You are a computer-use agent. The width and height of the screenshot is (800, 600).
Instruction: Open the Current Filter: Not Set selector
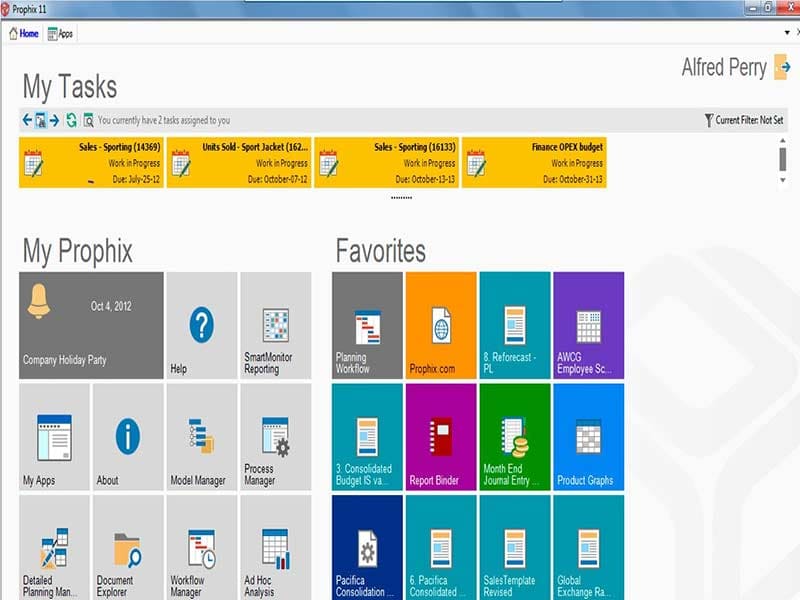click(x=746, y=119)
